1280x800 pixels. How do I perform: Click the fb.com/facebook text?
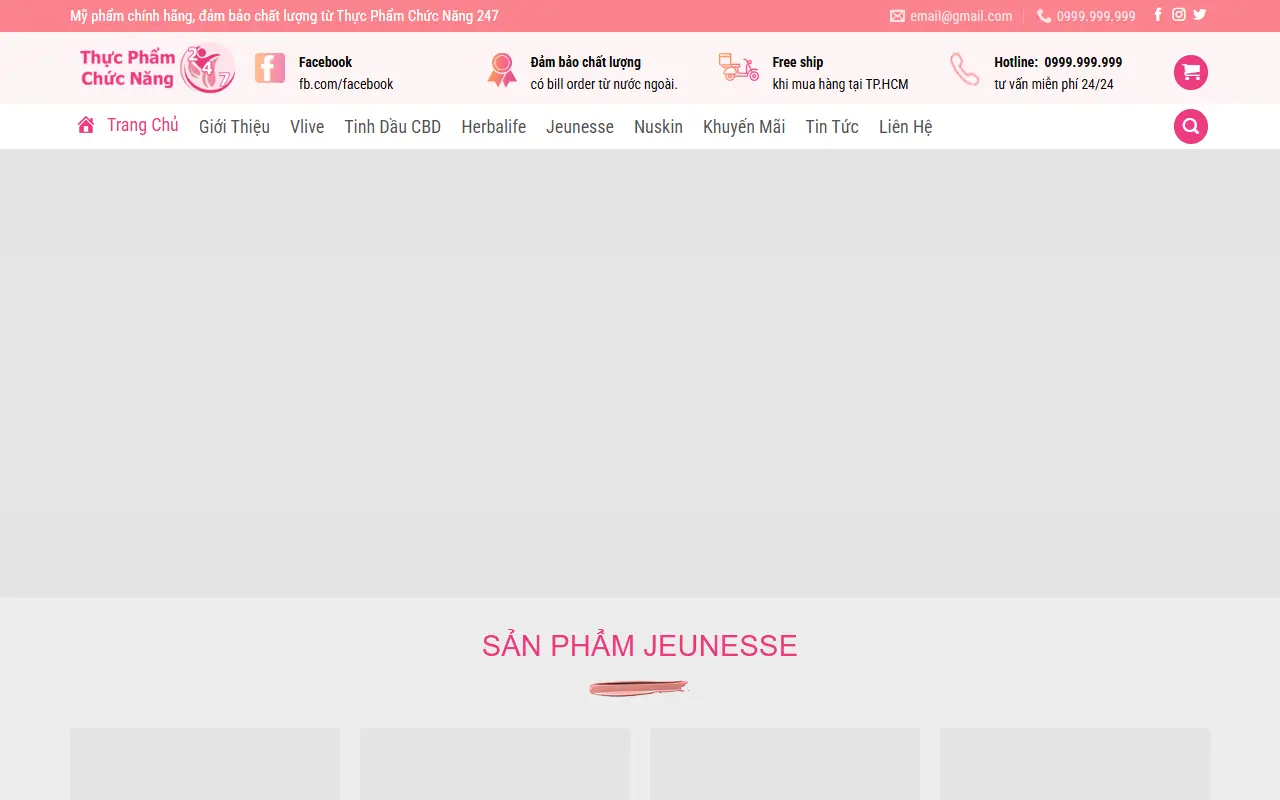click(346, 84)
